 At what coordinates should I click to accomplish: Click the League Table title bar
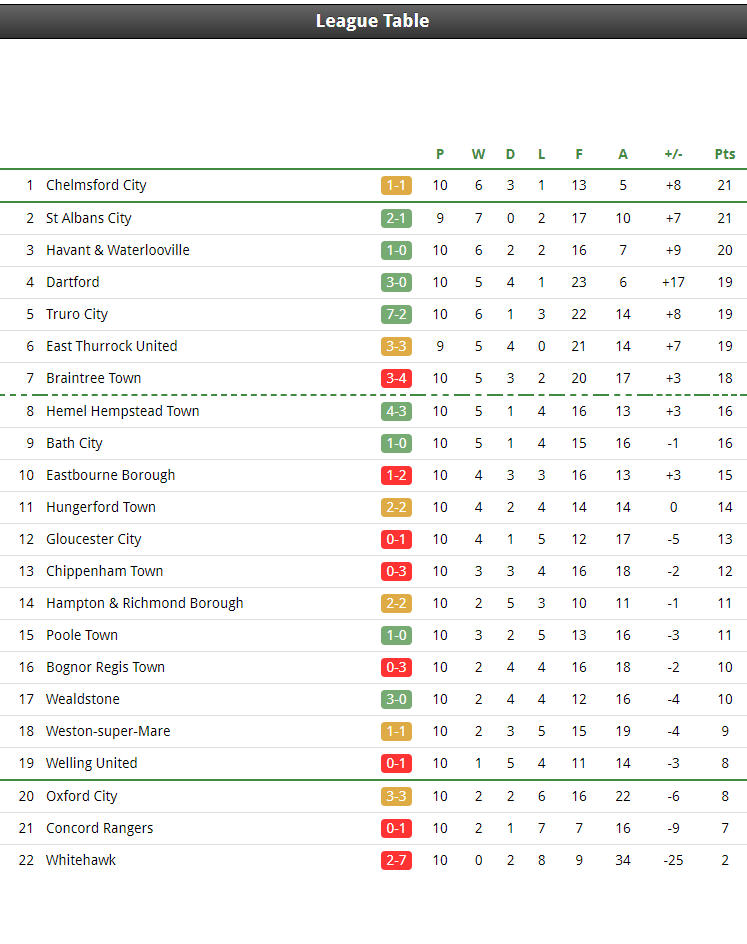373,21
